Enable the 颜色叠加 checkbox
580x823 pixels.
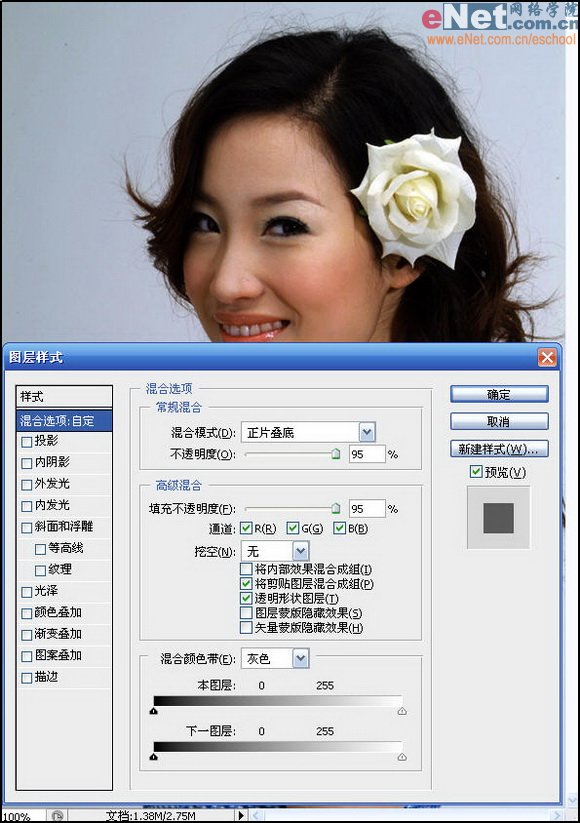(27, 614)
